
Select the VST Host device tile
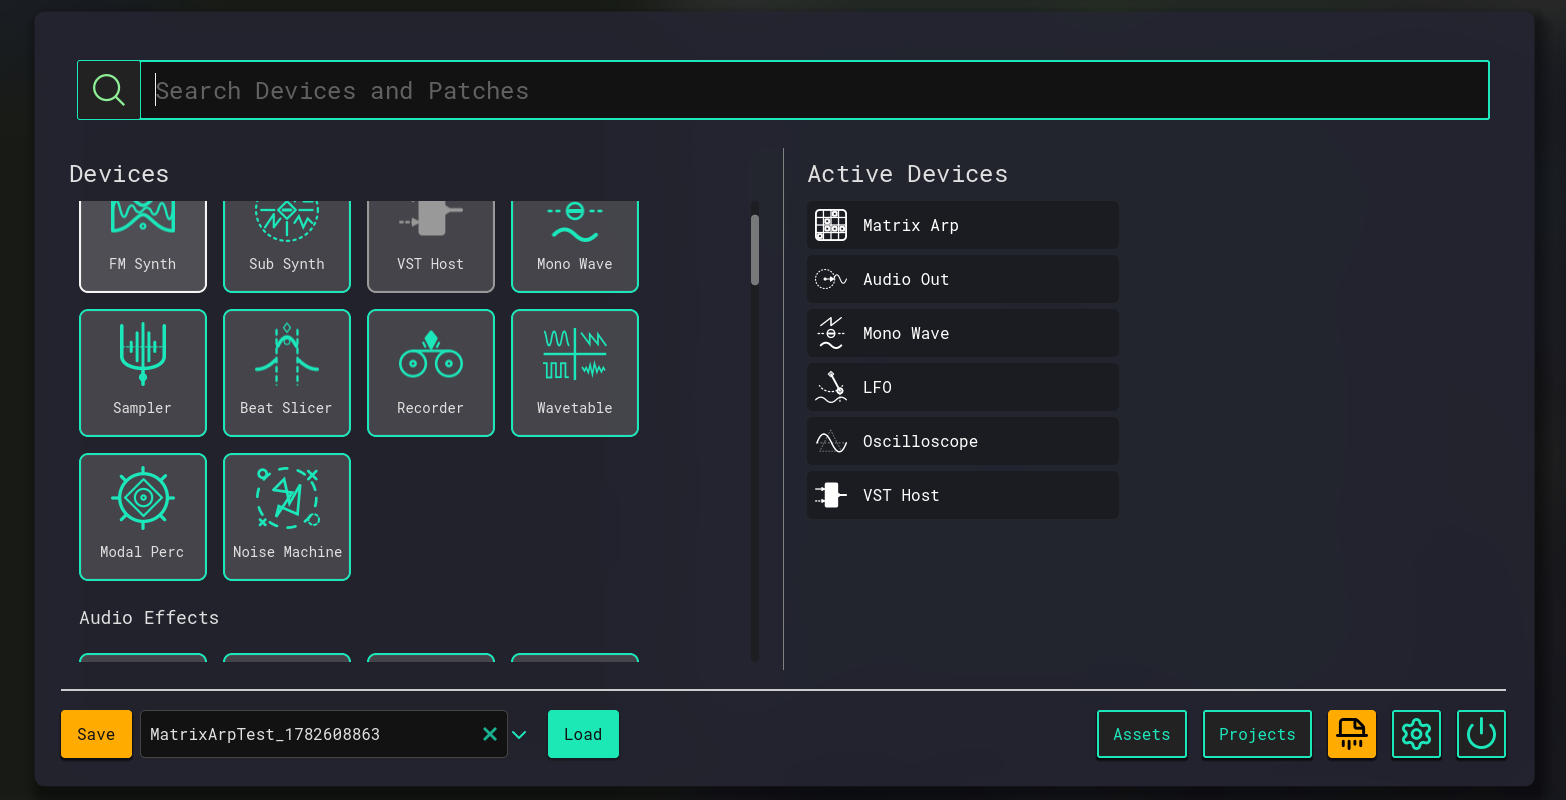(431, 246)
